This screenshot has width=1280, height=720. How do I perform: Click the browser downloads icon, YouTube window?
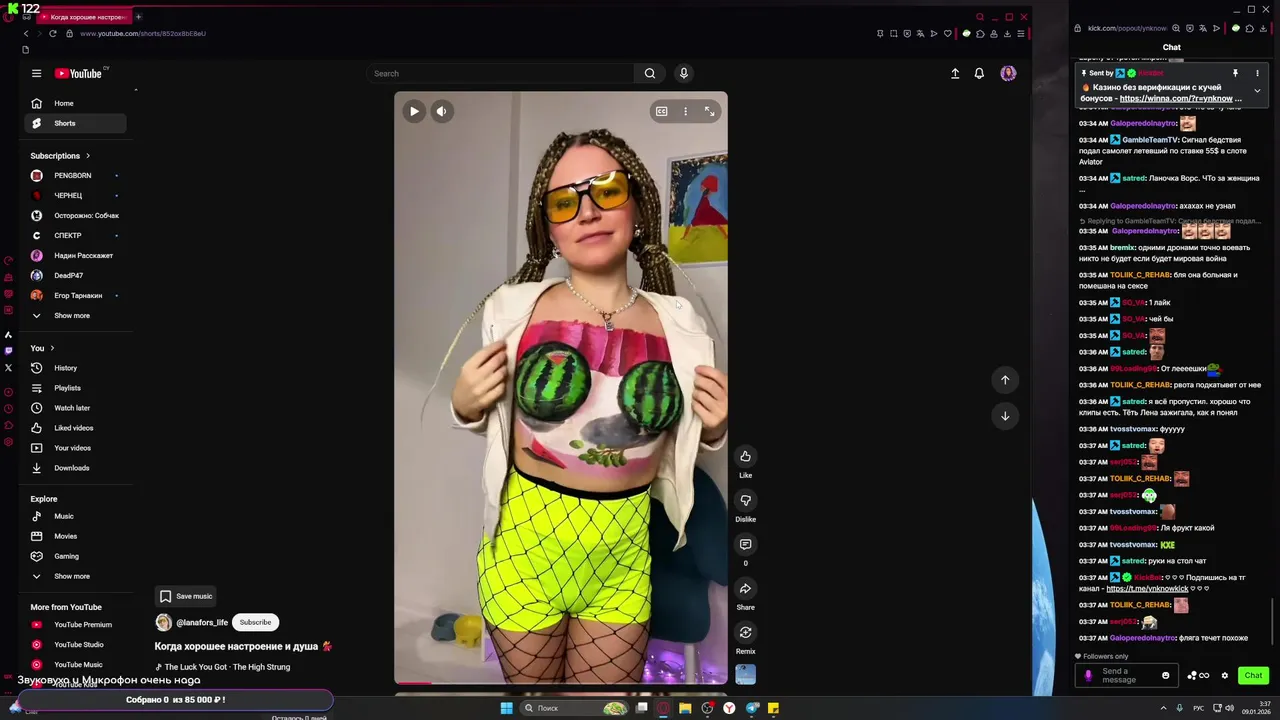pos(1006,33)
